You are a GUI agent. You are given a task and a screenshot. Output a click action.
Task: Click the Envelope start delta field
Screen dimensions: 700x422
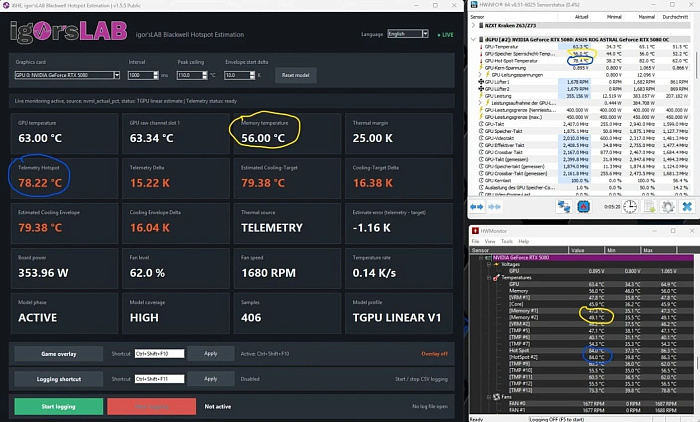coord(240,75)
